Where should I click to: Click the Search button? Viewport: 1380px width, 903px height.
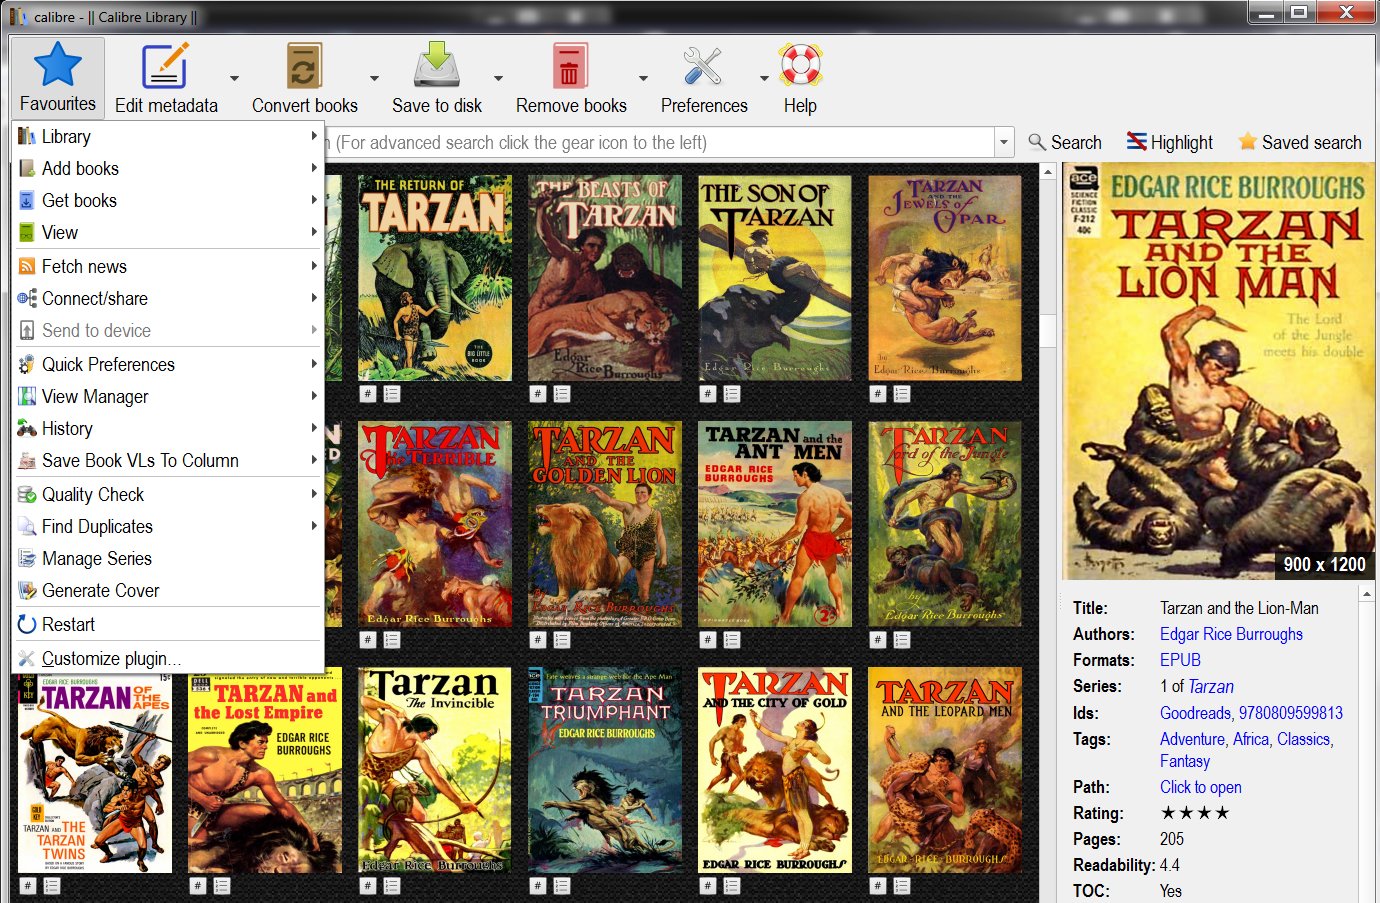click(x=1065, y=142)
